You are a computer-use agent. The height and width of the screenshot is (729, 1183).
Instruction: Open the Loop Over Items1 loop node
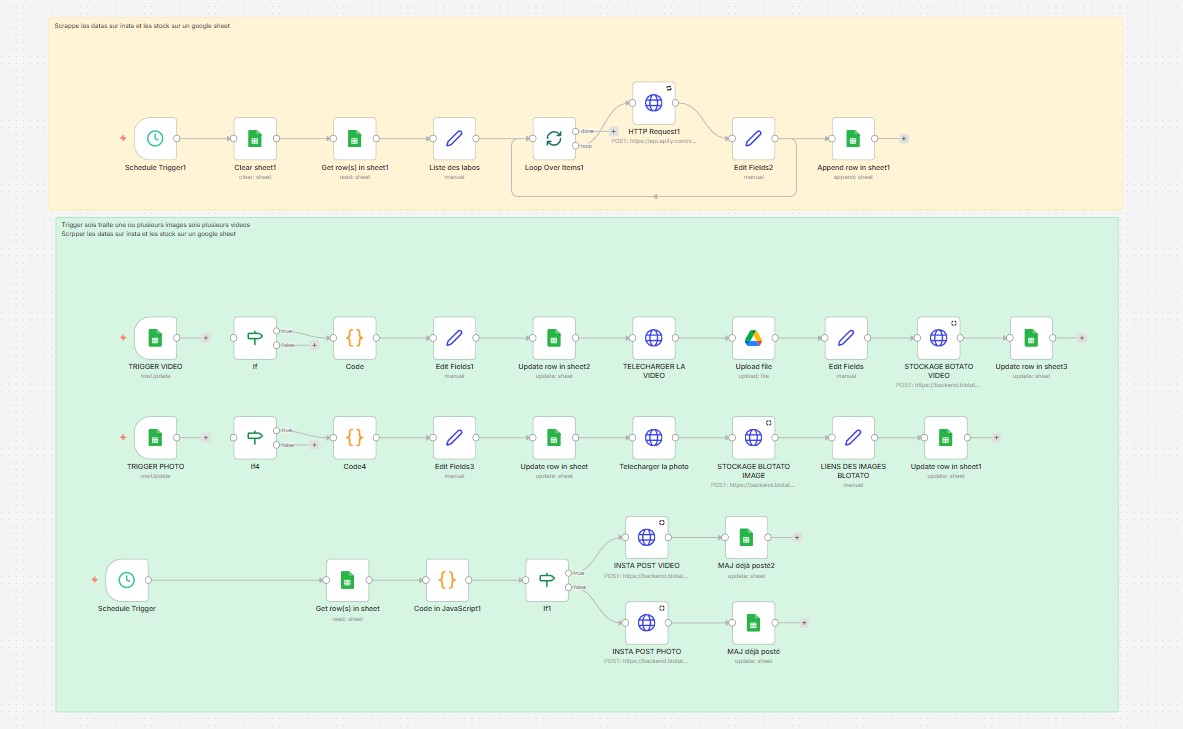tap(554, 140)
